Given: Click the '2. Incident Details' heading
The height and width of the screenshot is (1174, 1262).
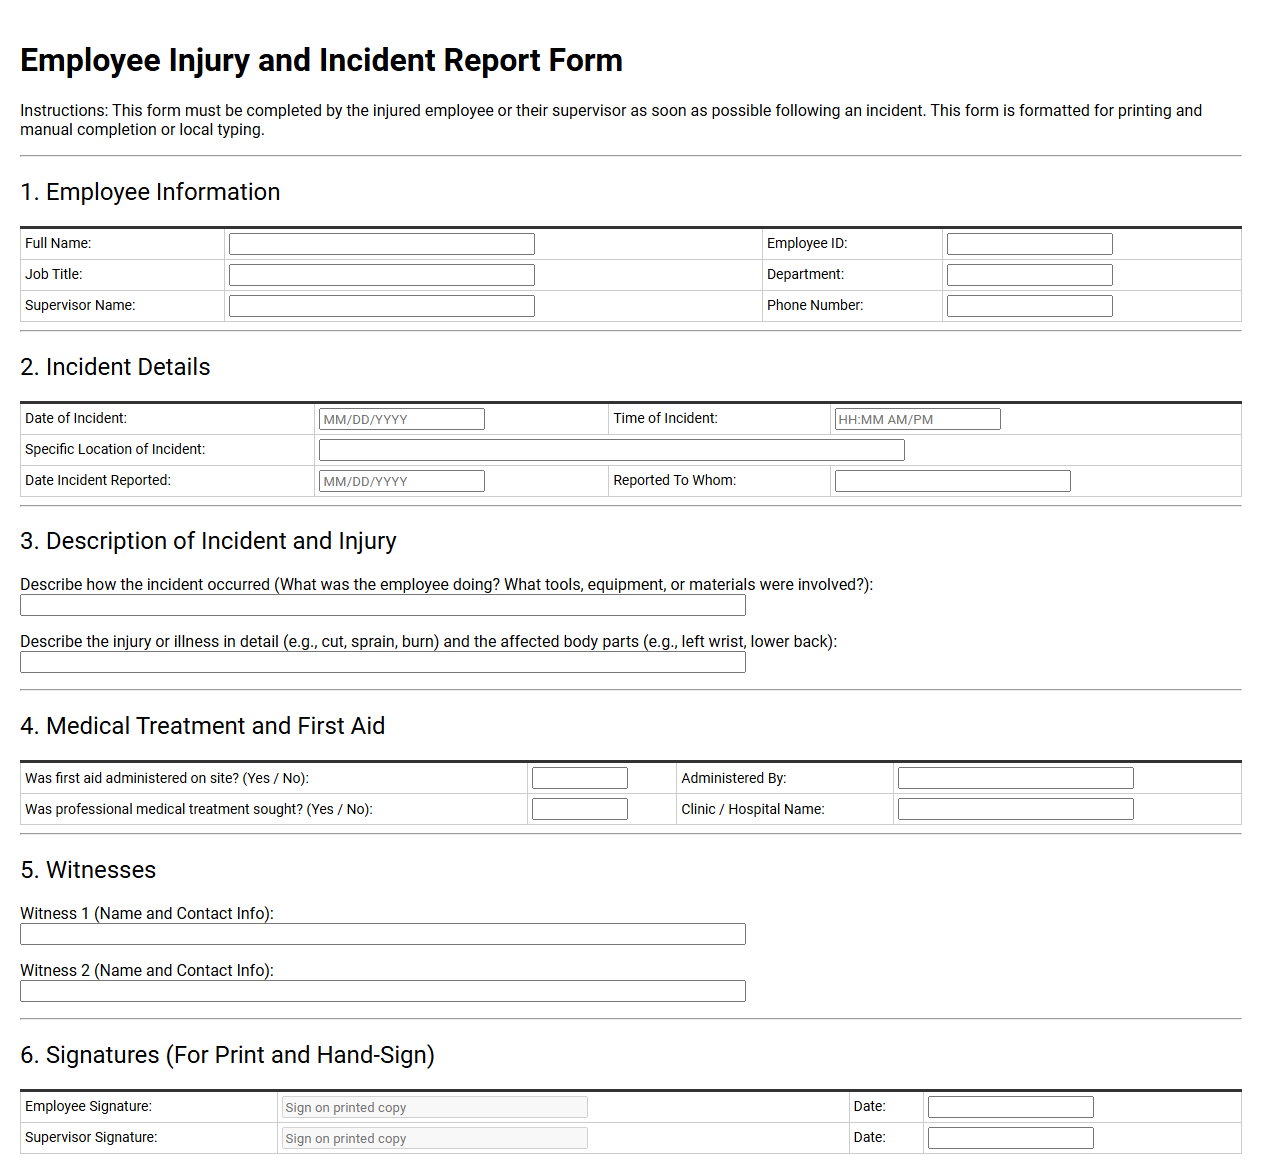Looking at the screenshot, I should (x=115, y=367).
